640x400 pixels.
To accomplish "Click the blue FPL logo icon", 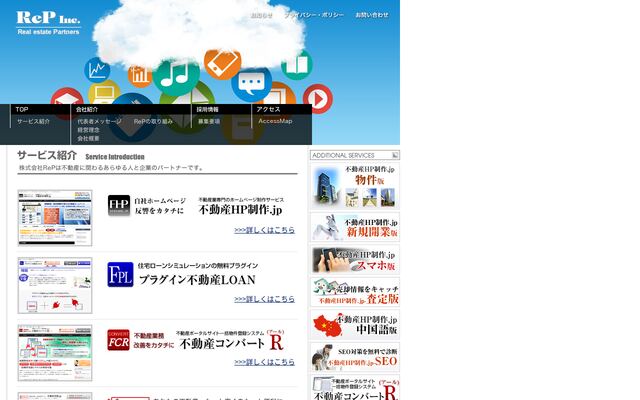I will (120, 274).
